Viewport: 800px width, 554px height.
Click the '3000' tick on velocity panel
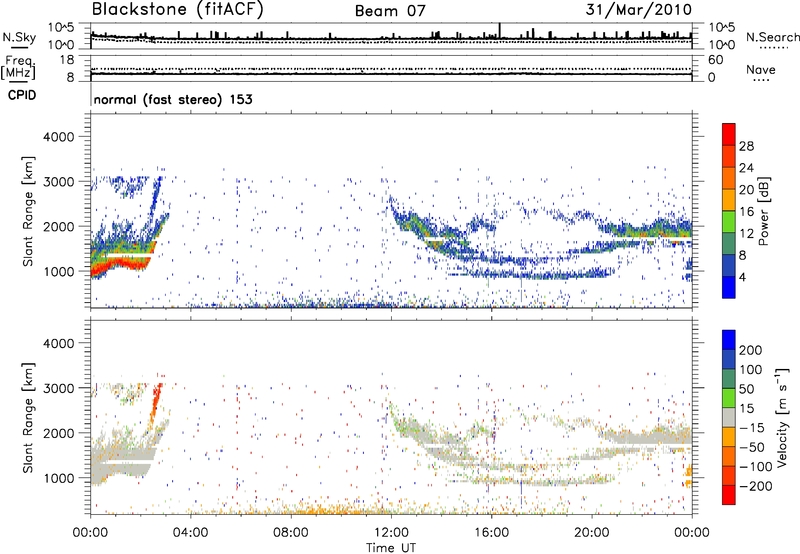pos(58,388)
